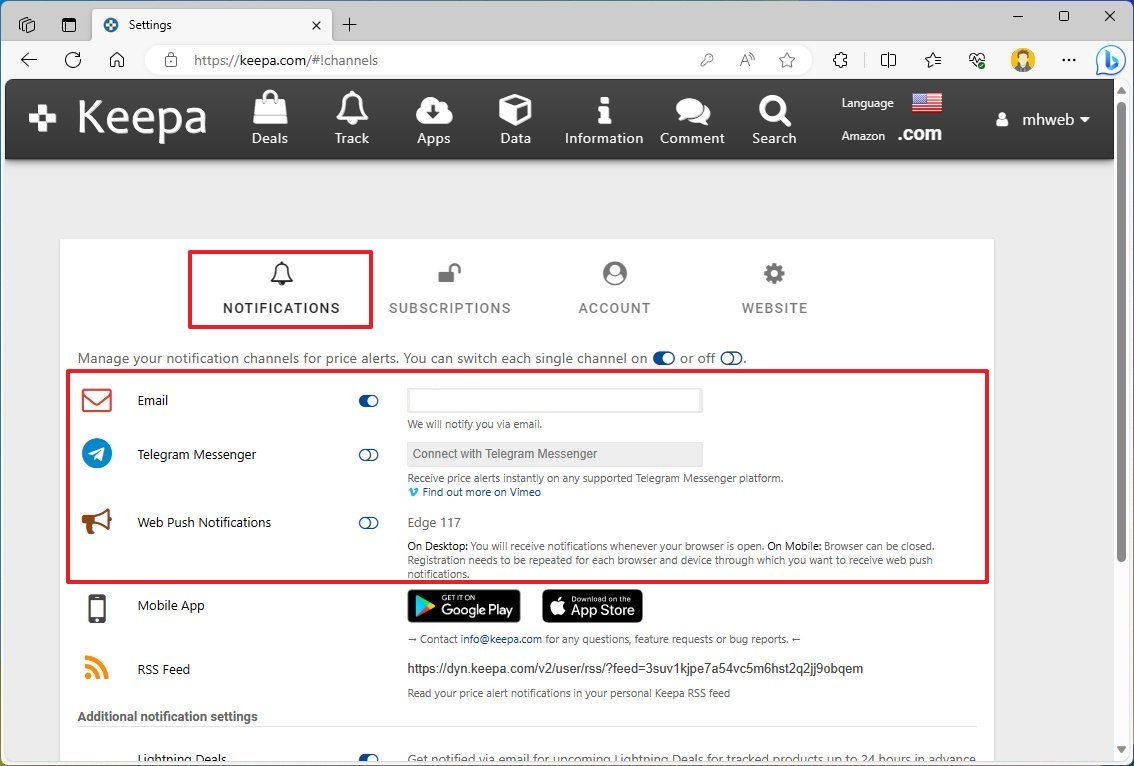Click the Telegram Messenger icon

[x=96, y=453]
